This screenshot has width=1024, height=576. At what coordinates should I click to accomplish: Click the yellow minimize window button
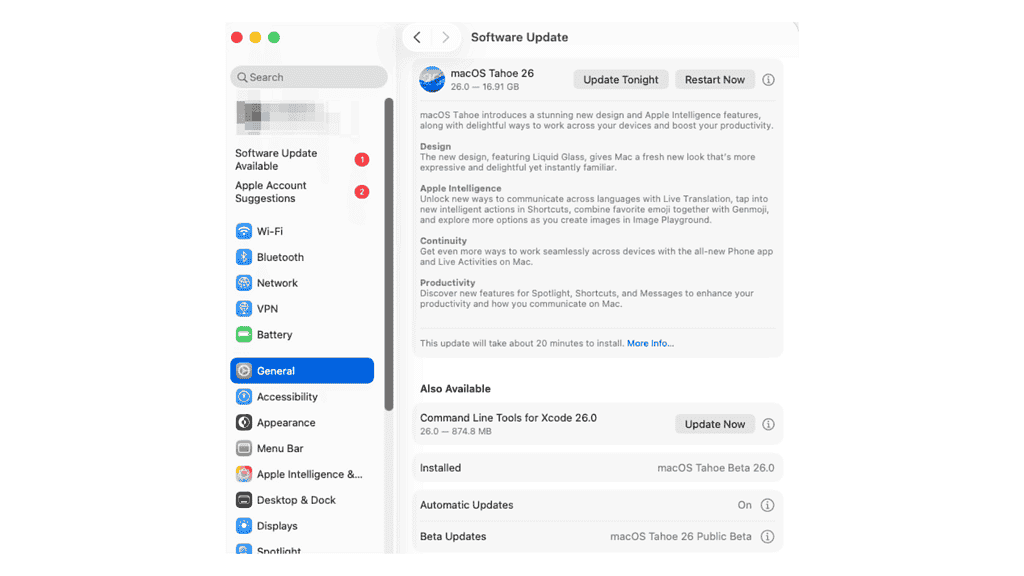tap(255, 37)
